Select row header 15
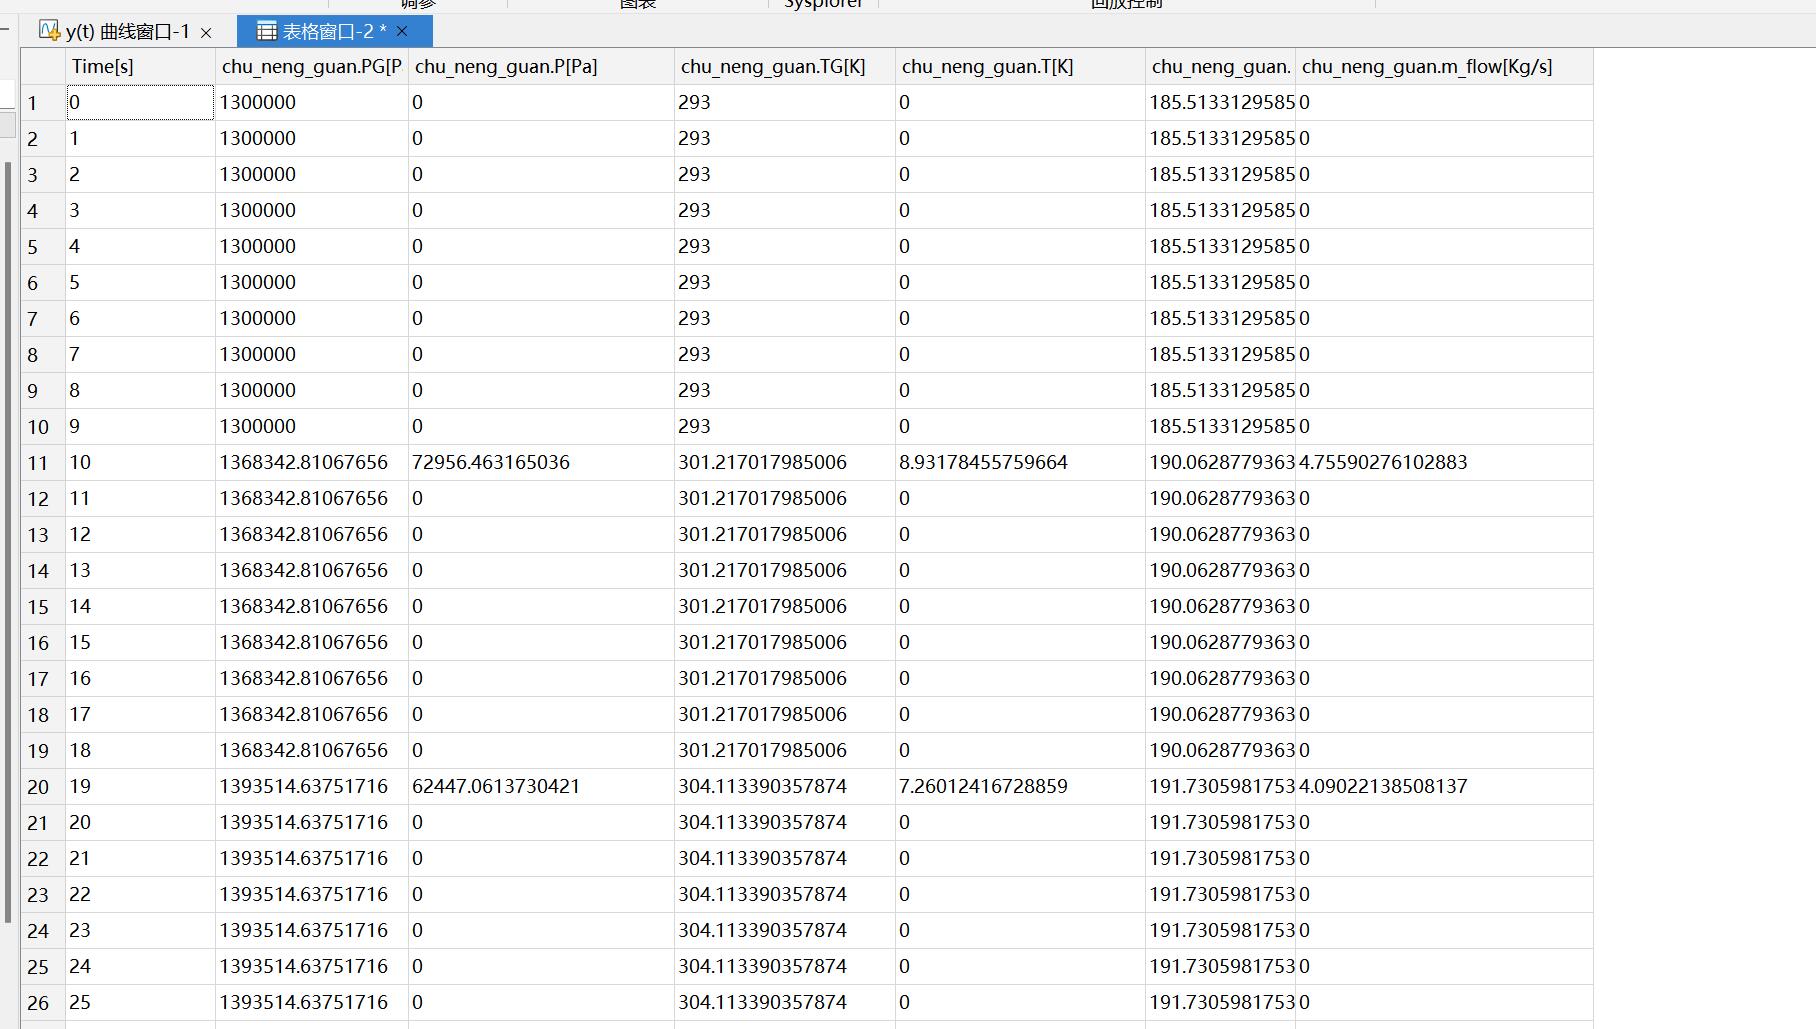Screen dimensions: 1816x1029 (x=43, y=606)
